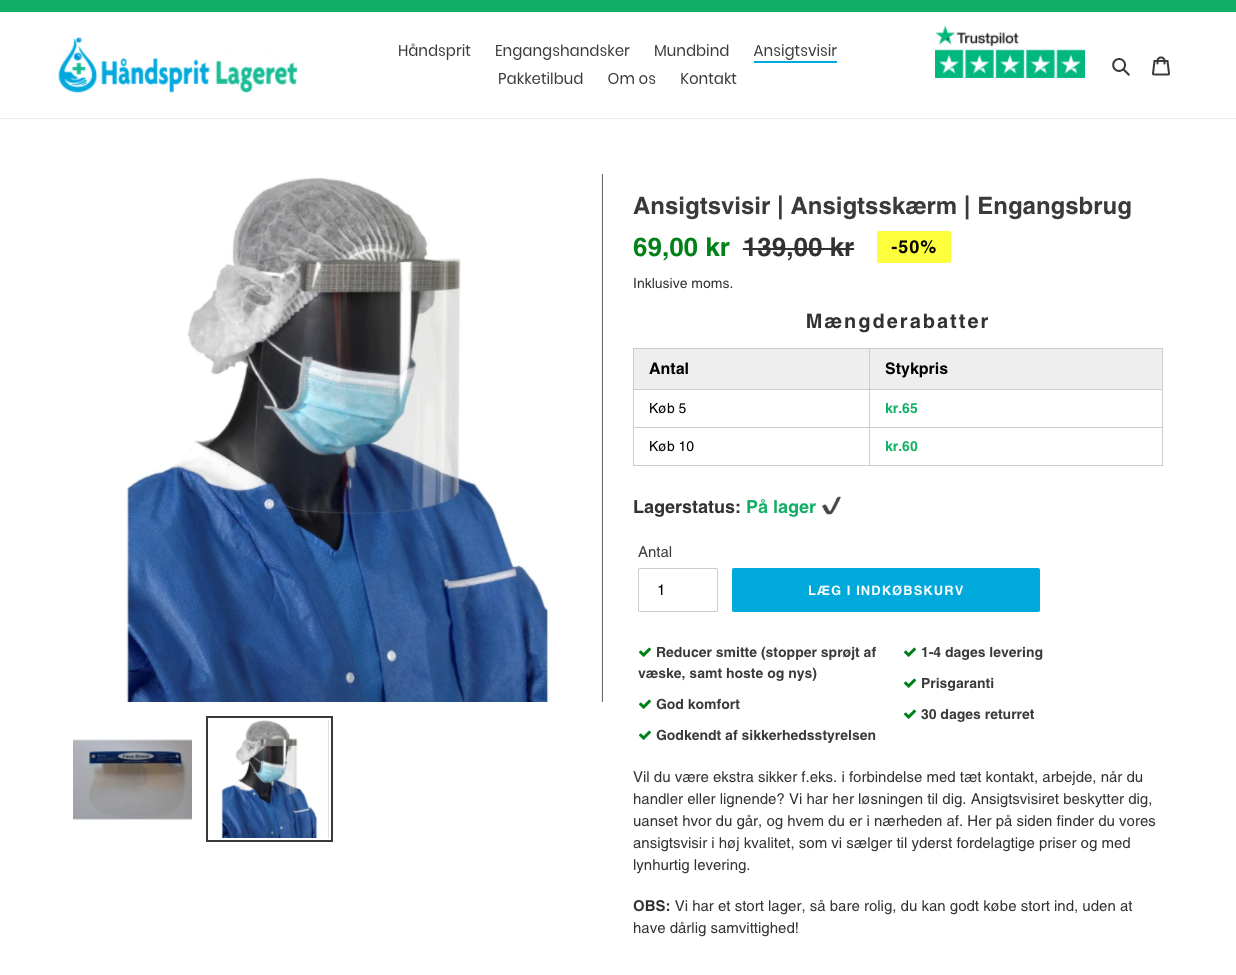The height and width of the screenshot is (975, 1236).
Task: Click the -50% yellow discount badge
Action: [914, 247]
